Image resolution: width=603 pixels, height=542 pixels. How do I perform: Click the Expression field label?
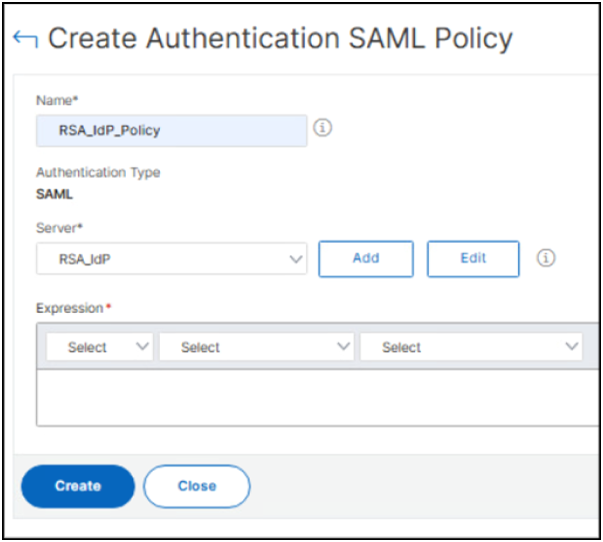tap(70, 307)
